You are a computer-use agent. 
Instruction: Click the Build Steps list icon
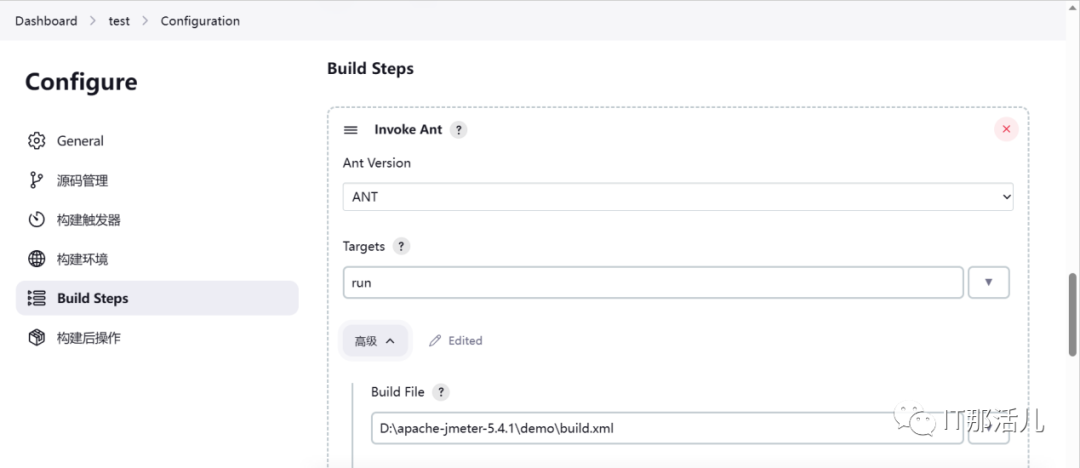pyautogui.click(x=37, y=298)
